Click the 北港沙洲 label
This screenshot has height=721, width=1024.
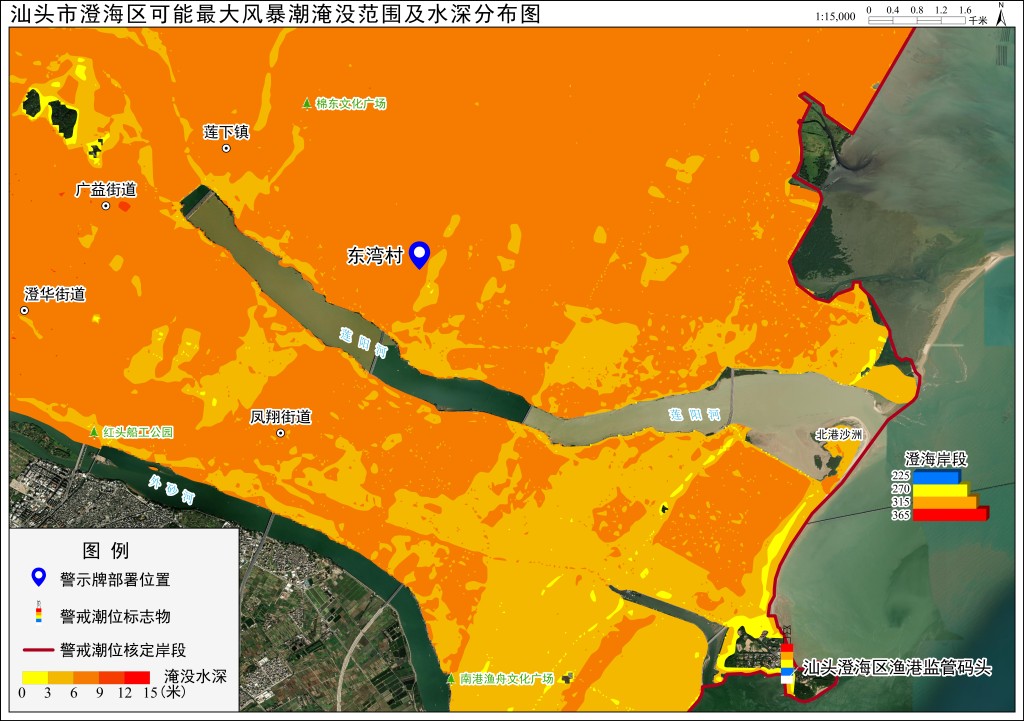click(839, 434)
